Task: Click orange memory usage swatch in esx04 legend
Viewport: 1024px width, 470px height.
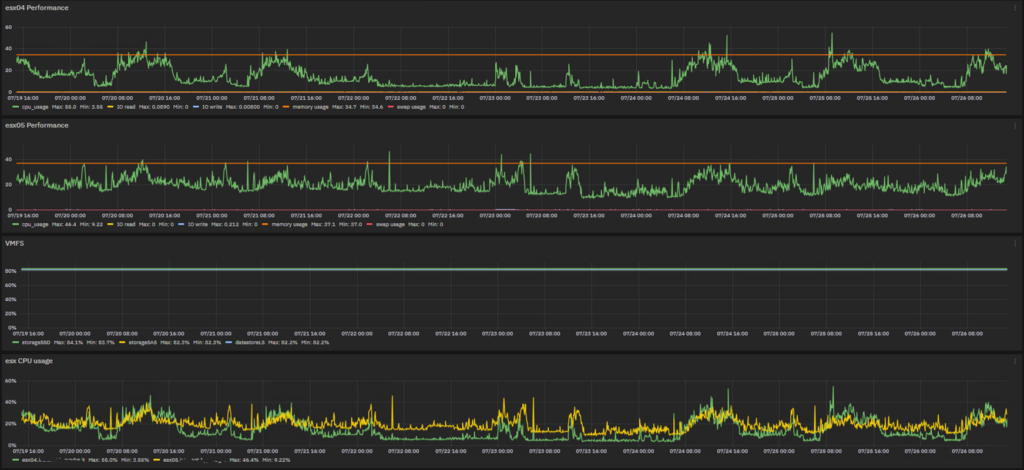Action: [x=286, y=106]
